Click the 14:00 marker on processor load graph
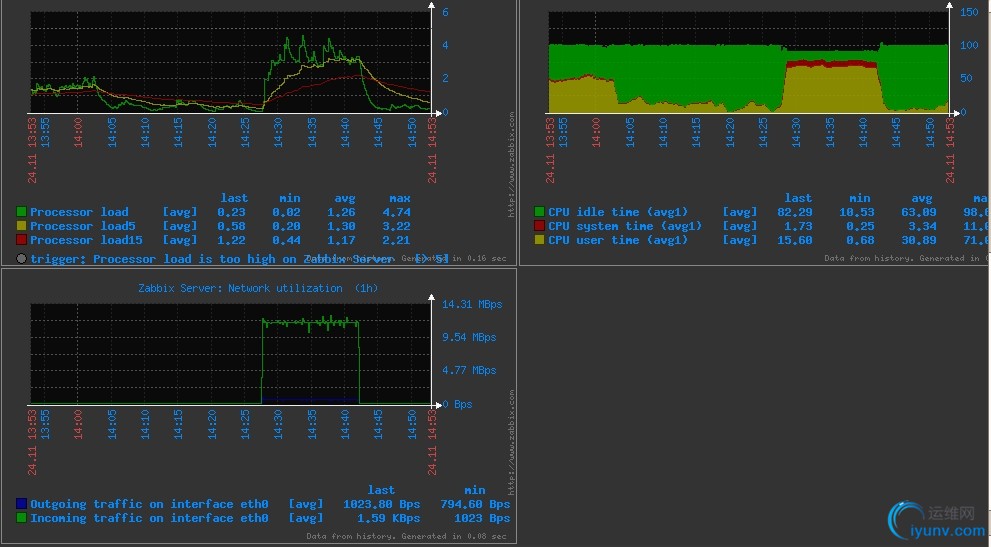Image resolution: width=991 pixels, height=547 pixels. (78, 132)
